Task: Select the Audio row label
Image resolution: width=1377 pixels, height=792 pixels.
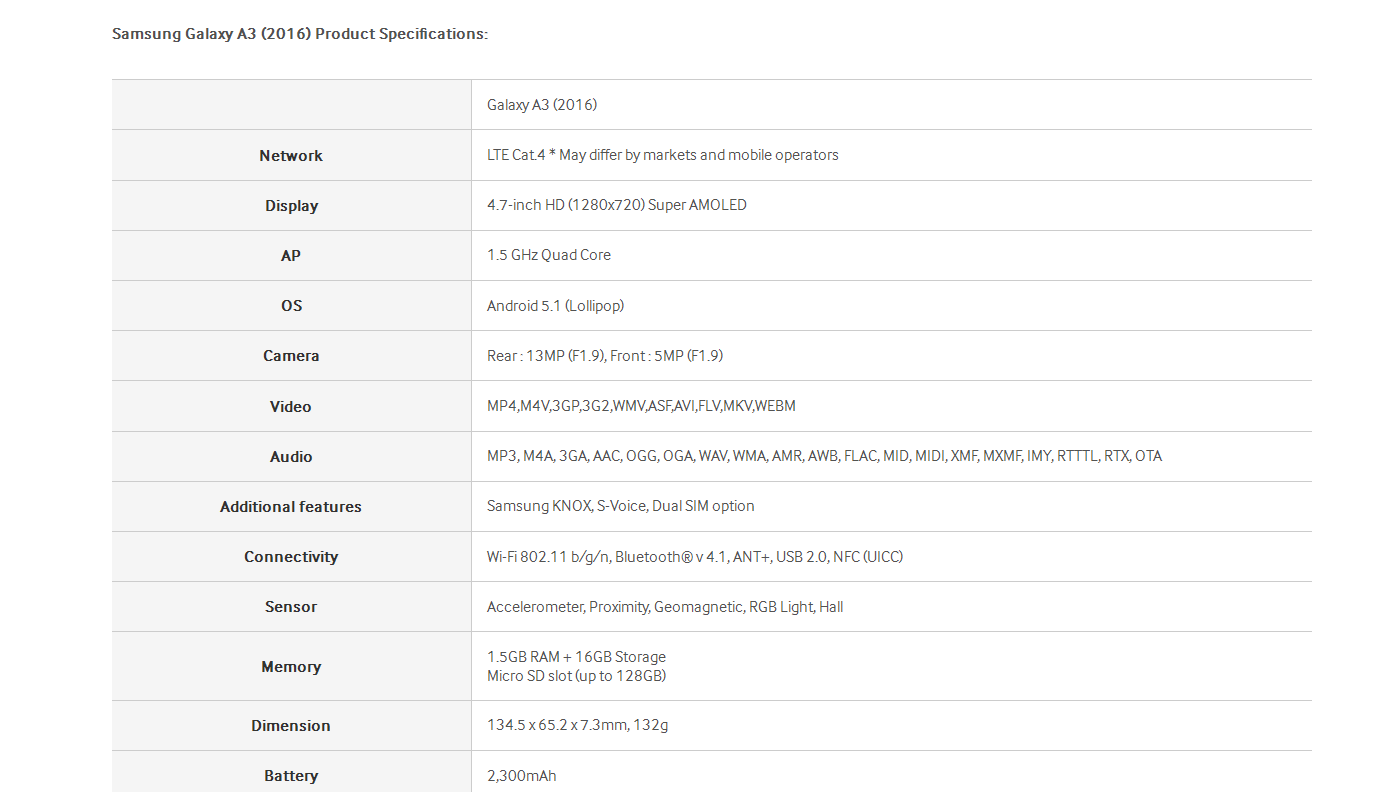Action: click(291, 457)
